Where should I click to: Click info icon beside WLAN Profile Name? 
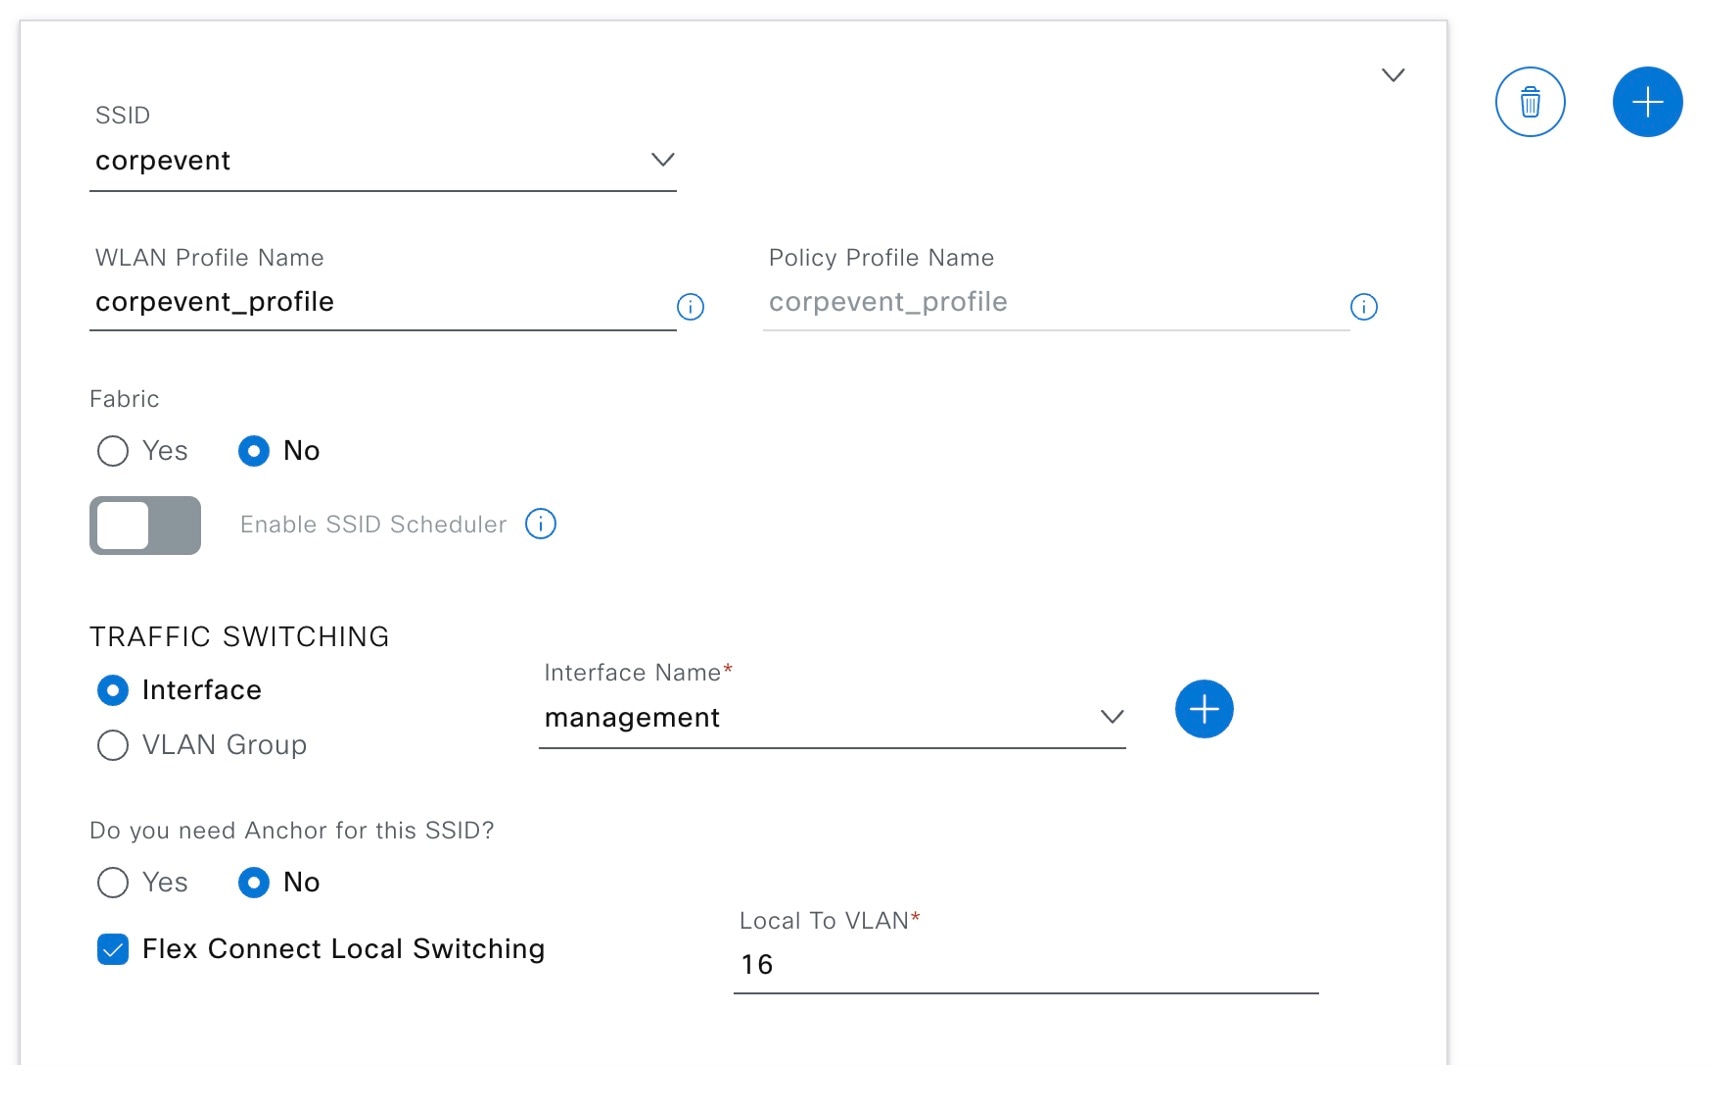tap(690, 307)
